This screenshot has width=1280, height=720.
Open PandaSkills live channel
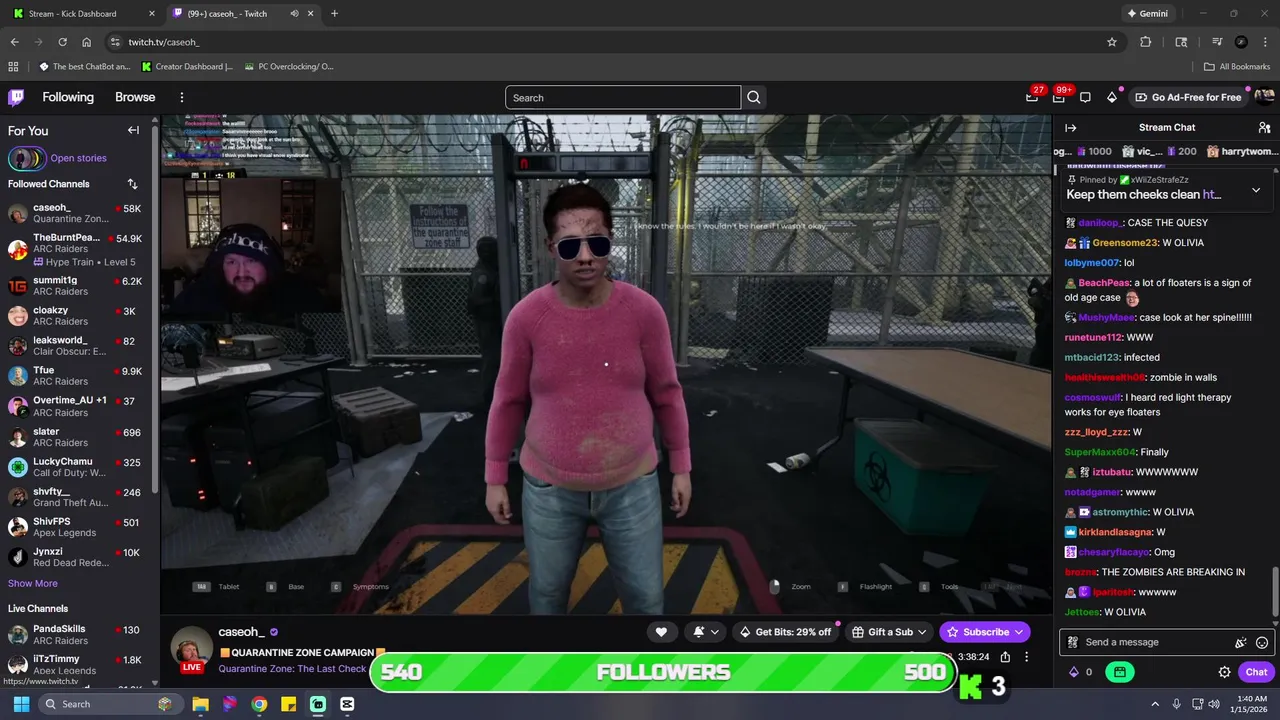tap(75, 634)
